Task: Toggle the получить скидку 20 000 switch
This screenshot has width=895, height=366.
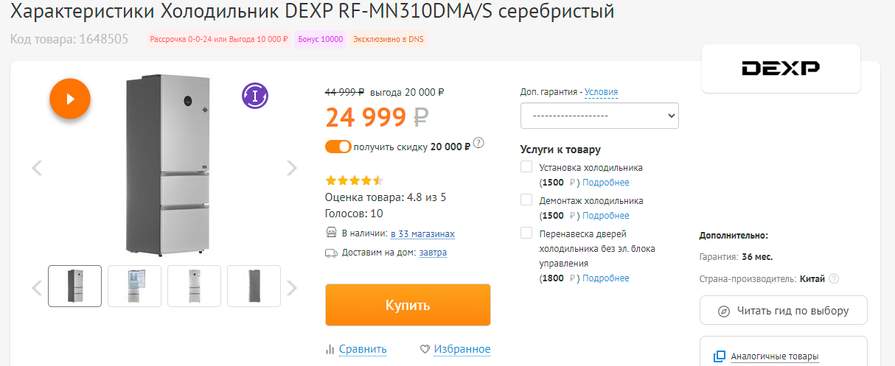Action: [x=338, y=147]
